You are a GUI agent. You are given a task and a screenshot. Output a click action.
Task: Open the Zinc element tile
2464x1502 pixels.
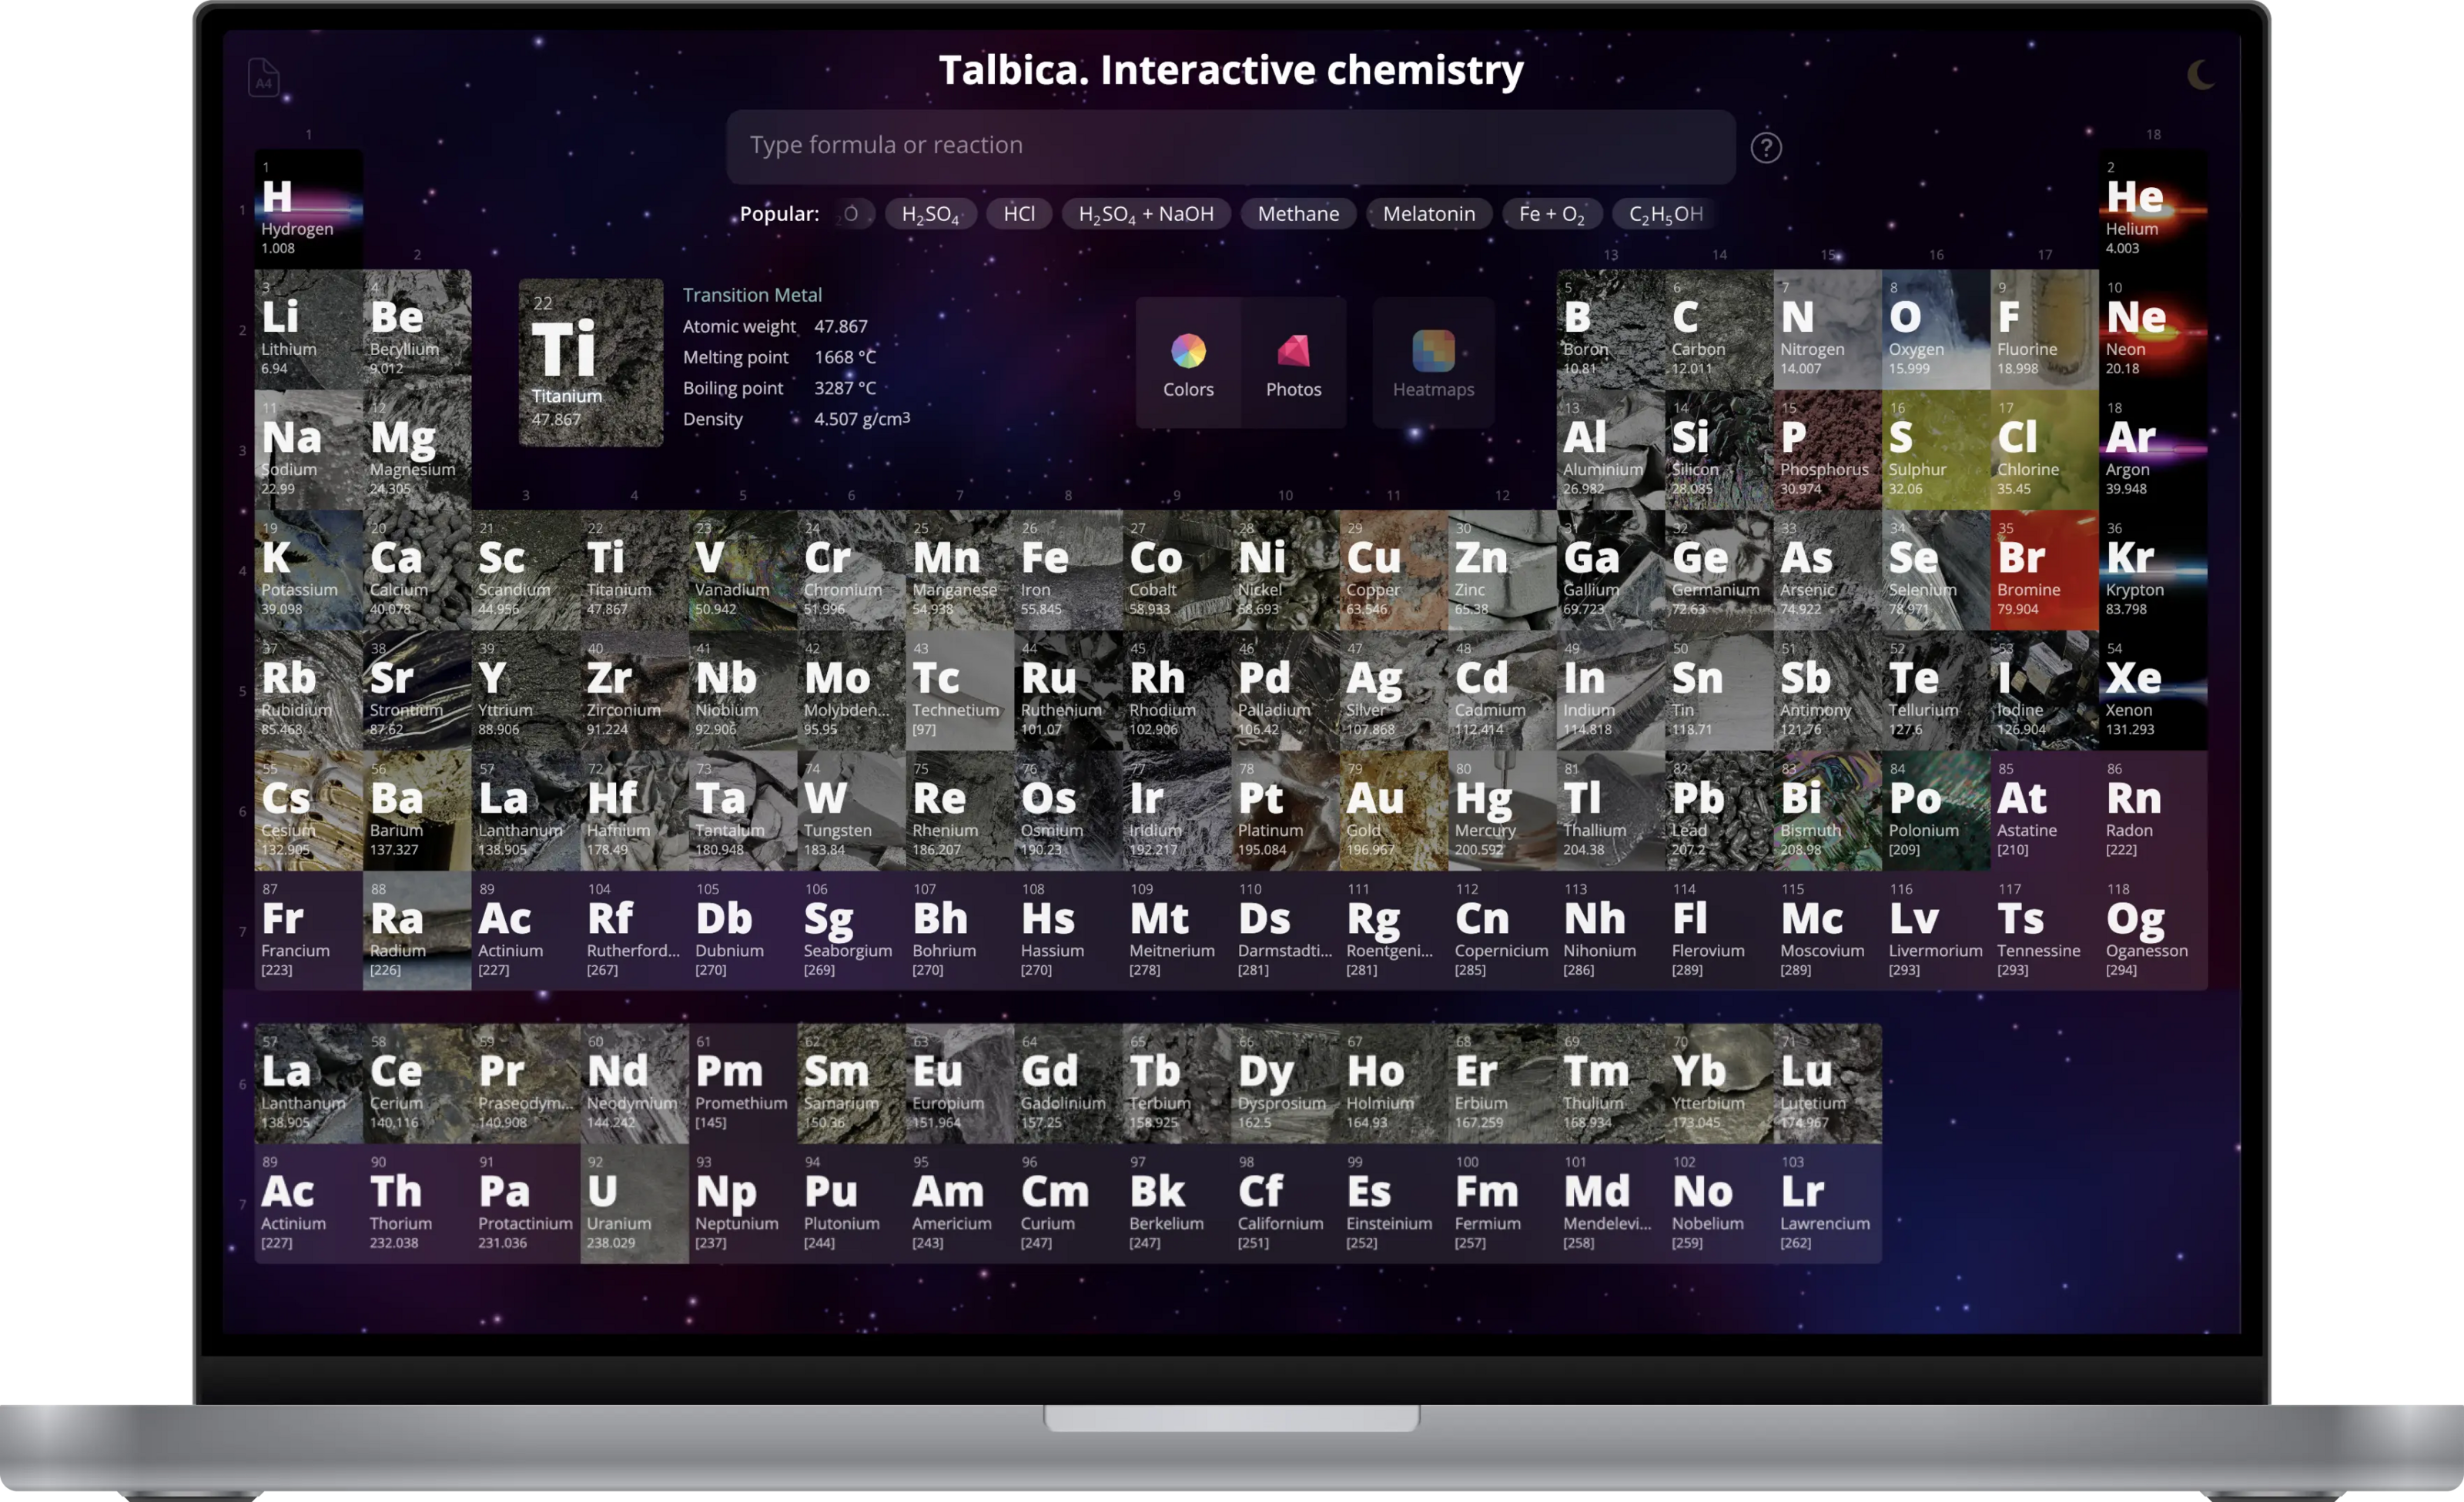1502,570
